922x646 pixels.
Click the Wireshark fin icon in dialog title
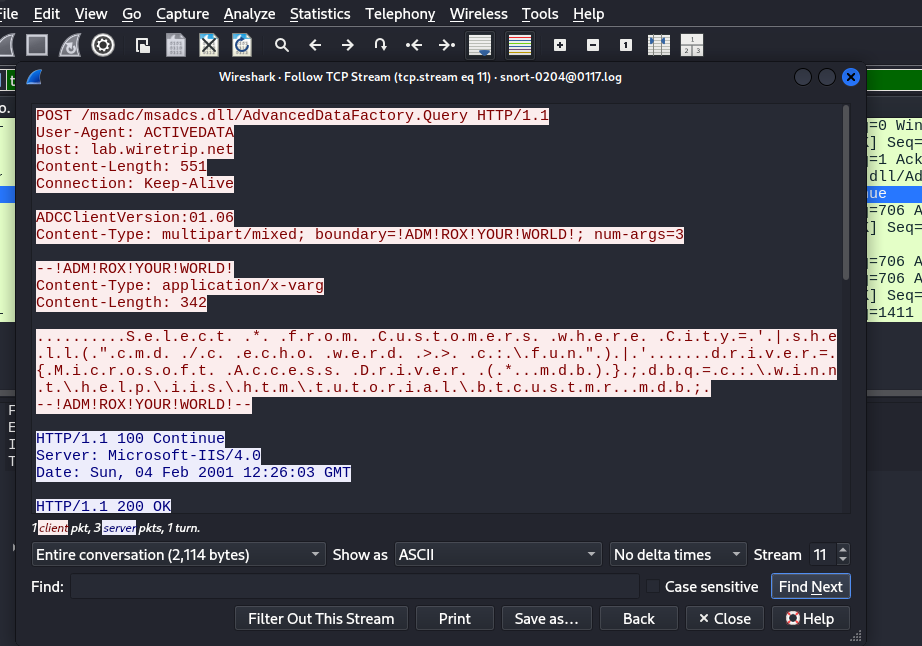click(x=35, y=77)
